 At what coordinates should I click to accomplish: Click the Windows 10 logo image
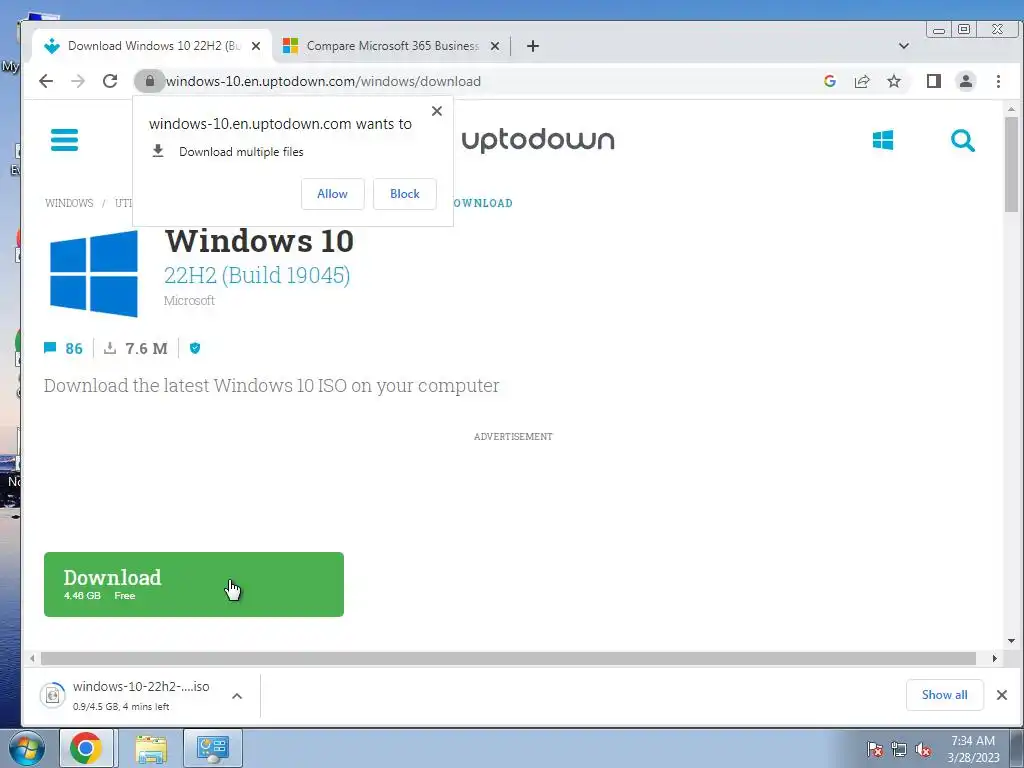click(94, 274)
